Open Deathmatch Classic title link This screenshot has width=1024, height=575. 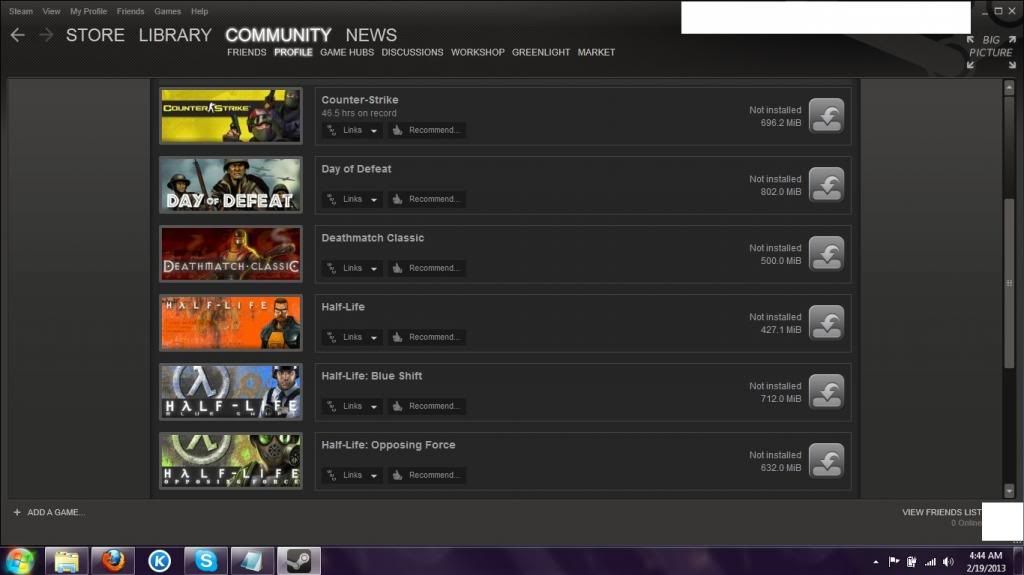pos(372,238)
